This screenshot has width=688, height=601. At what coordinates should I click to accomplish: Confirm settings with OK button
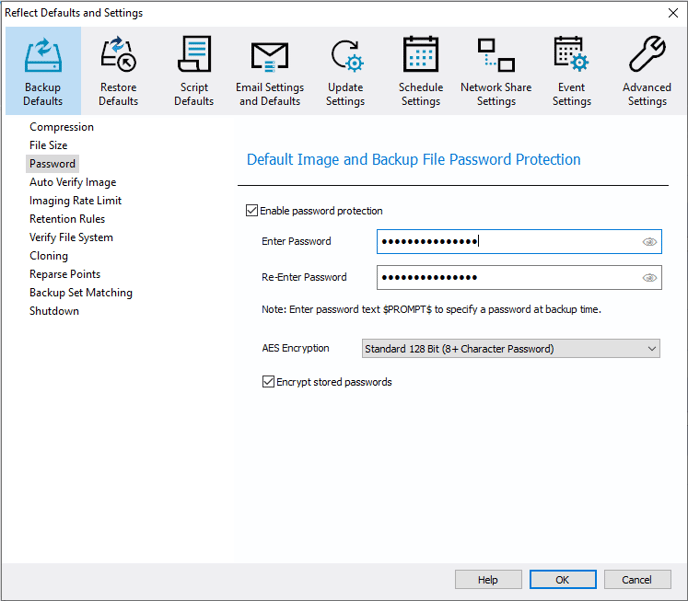[563, 580]
